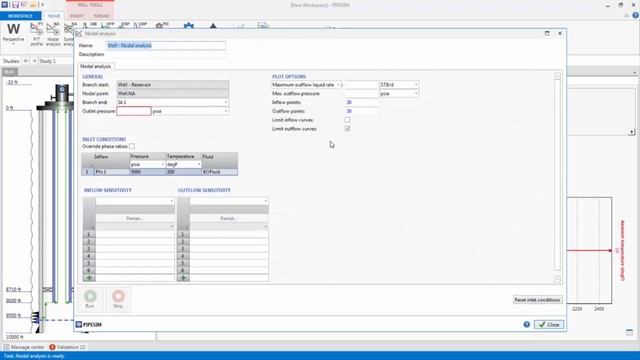The image size is (640, 360).
Task: Click the PIPESIM app icon in title bar
Action: coord(4,5)
